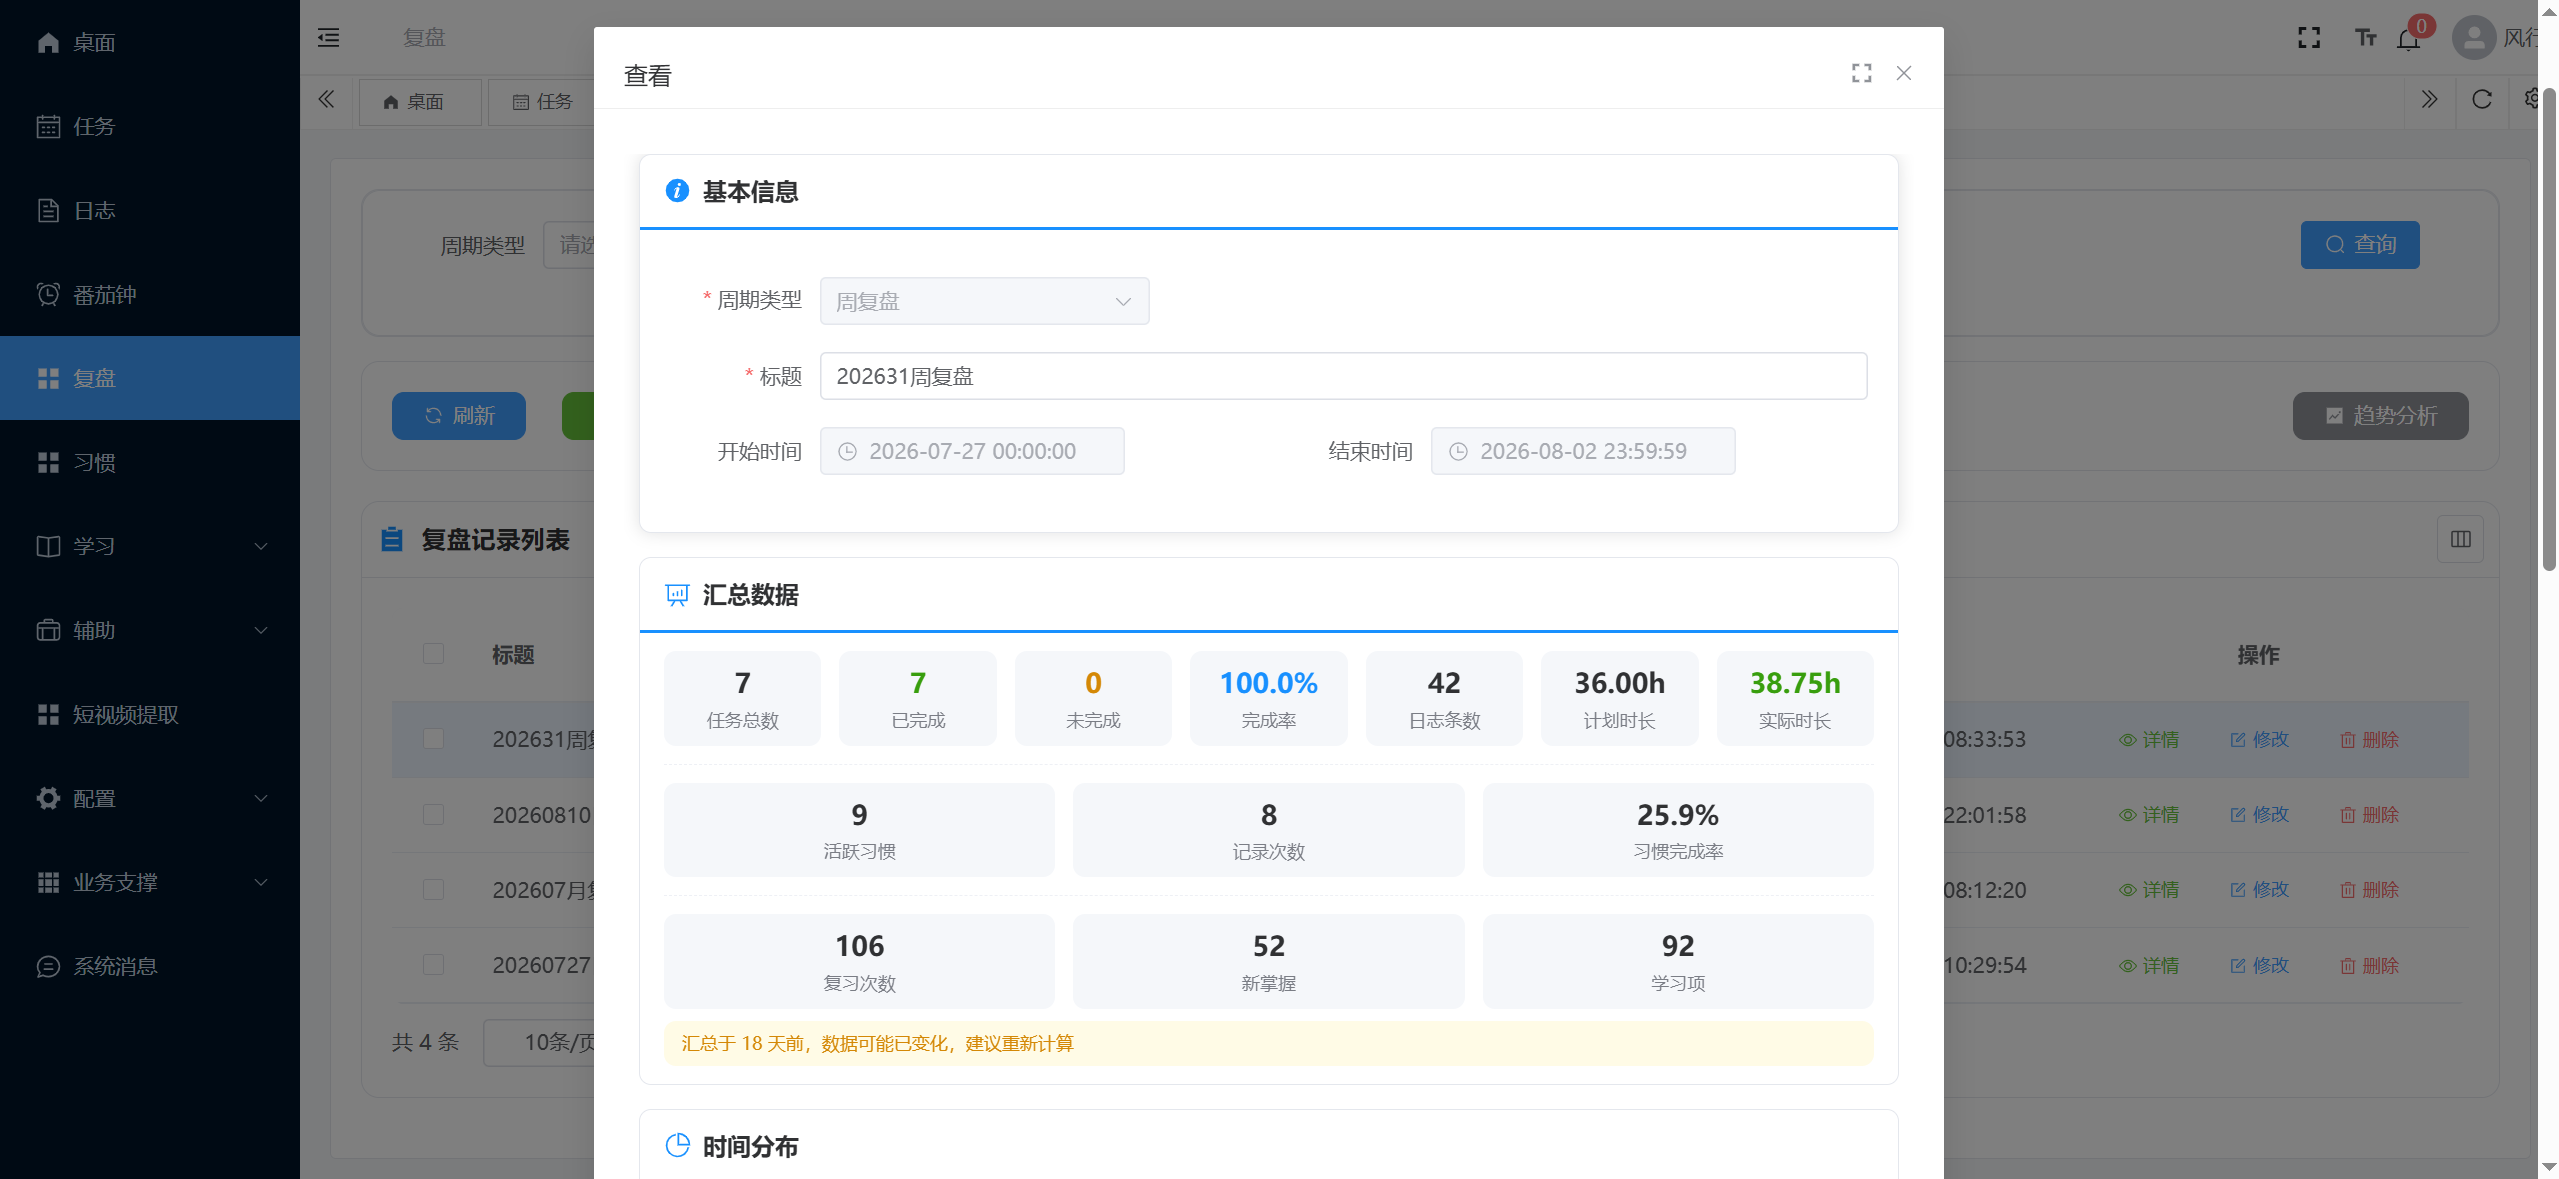The width and height of the screenshot is (2559, 1179).
Task: Check the 20260810 row checkbox
Action: click(433, 814)
